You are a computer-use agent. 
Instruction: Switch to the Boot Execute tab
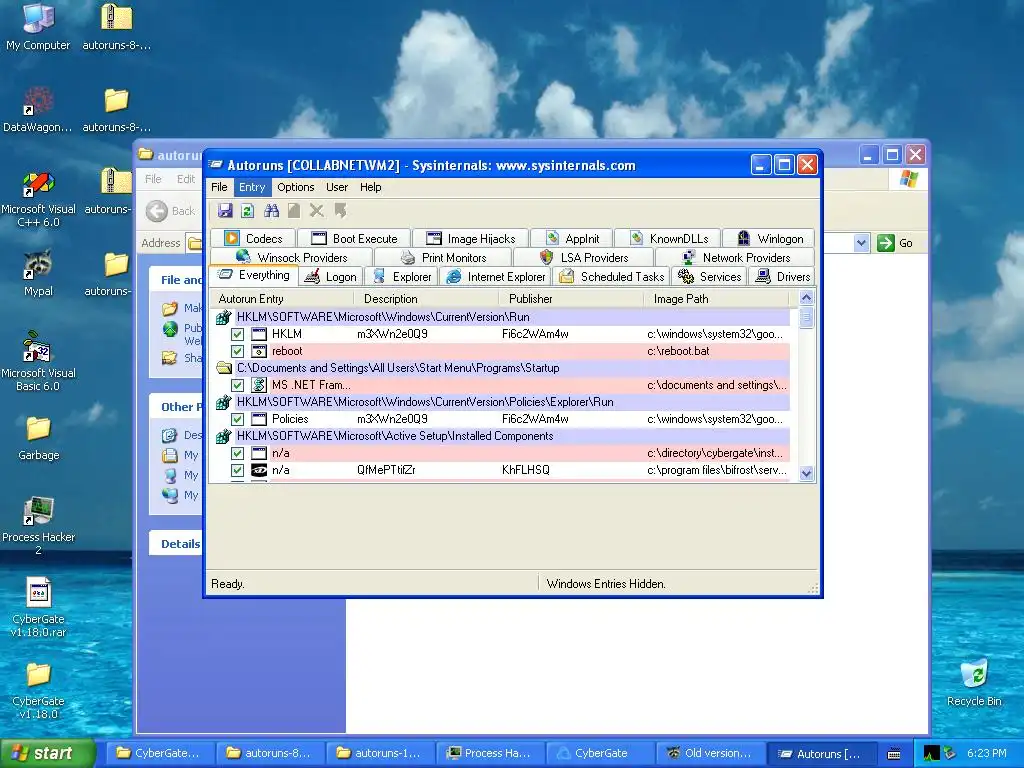click(x=355, y=239)
